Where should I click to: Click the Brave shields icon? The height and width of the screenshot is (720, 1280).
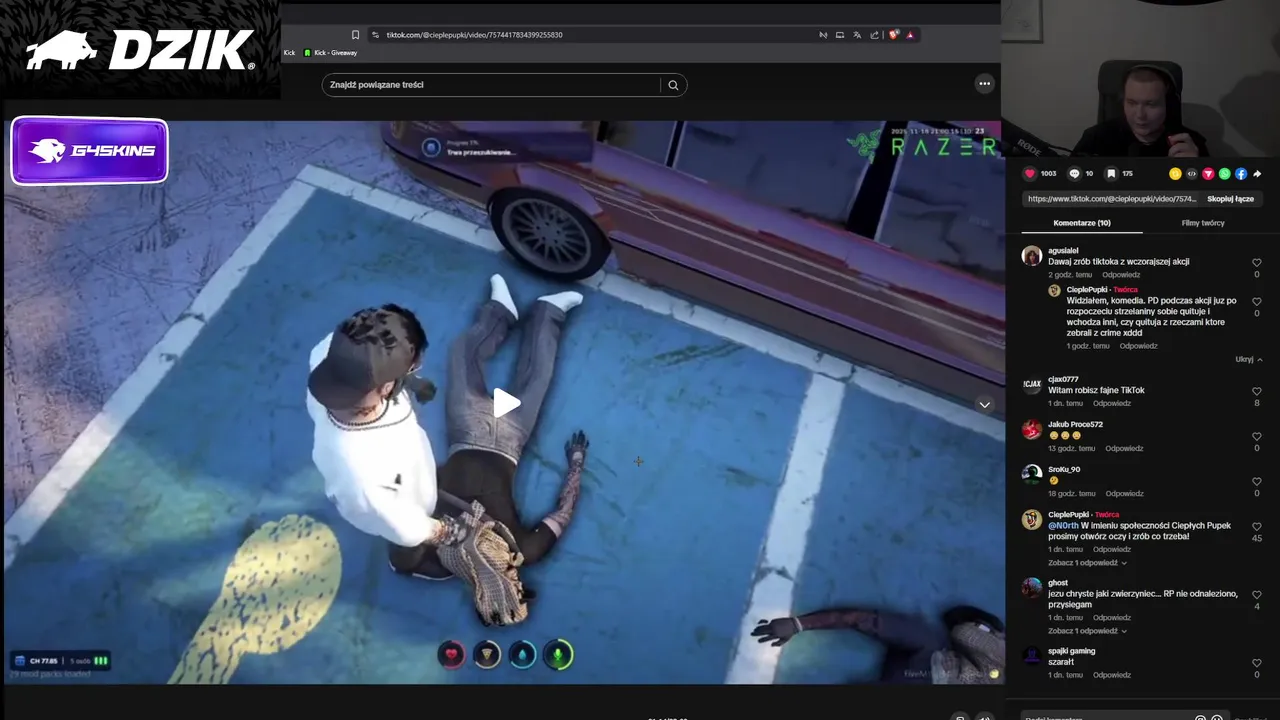click(x=893, y=35)
